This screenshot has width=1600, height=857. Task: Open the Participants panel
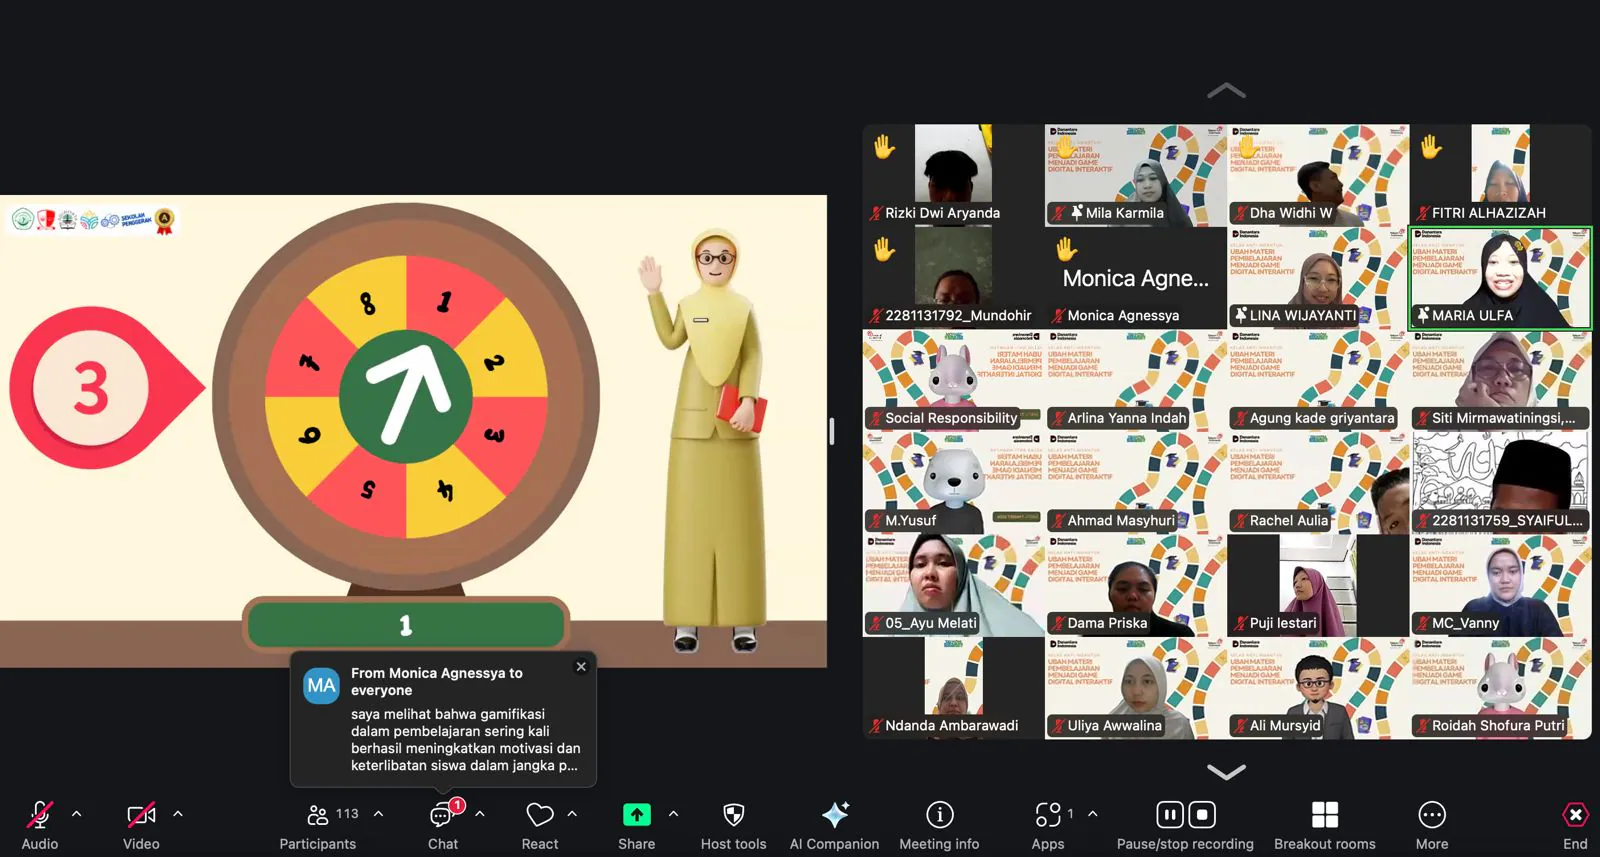point(318,816)
